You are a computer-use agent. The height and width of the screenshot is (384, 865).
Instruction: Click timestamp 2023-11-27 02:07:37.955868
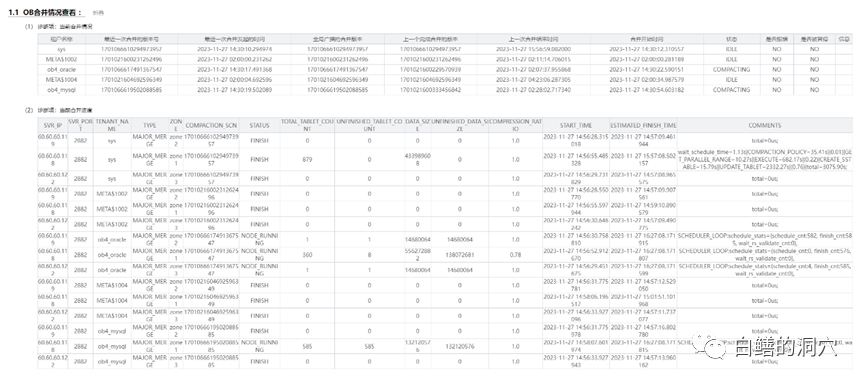[x=533, y=70]
